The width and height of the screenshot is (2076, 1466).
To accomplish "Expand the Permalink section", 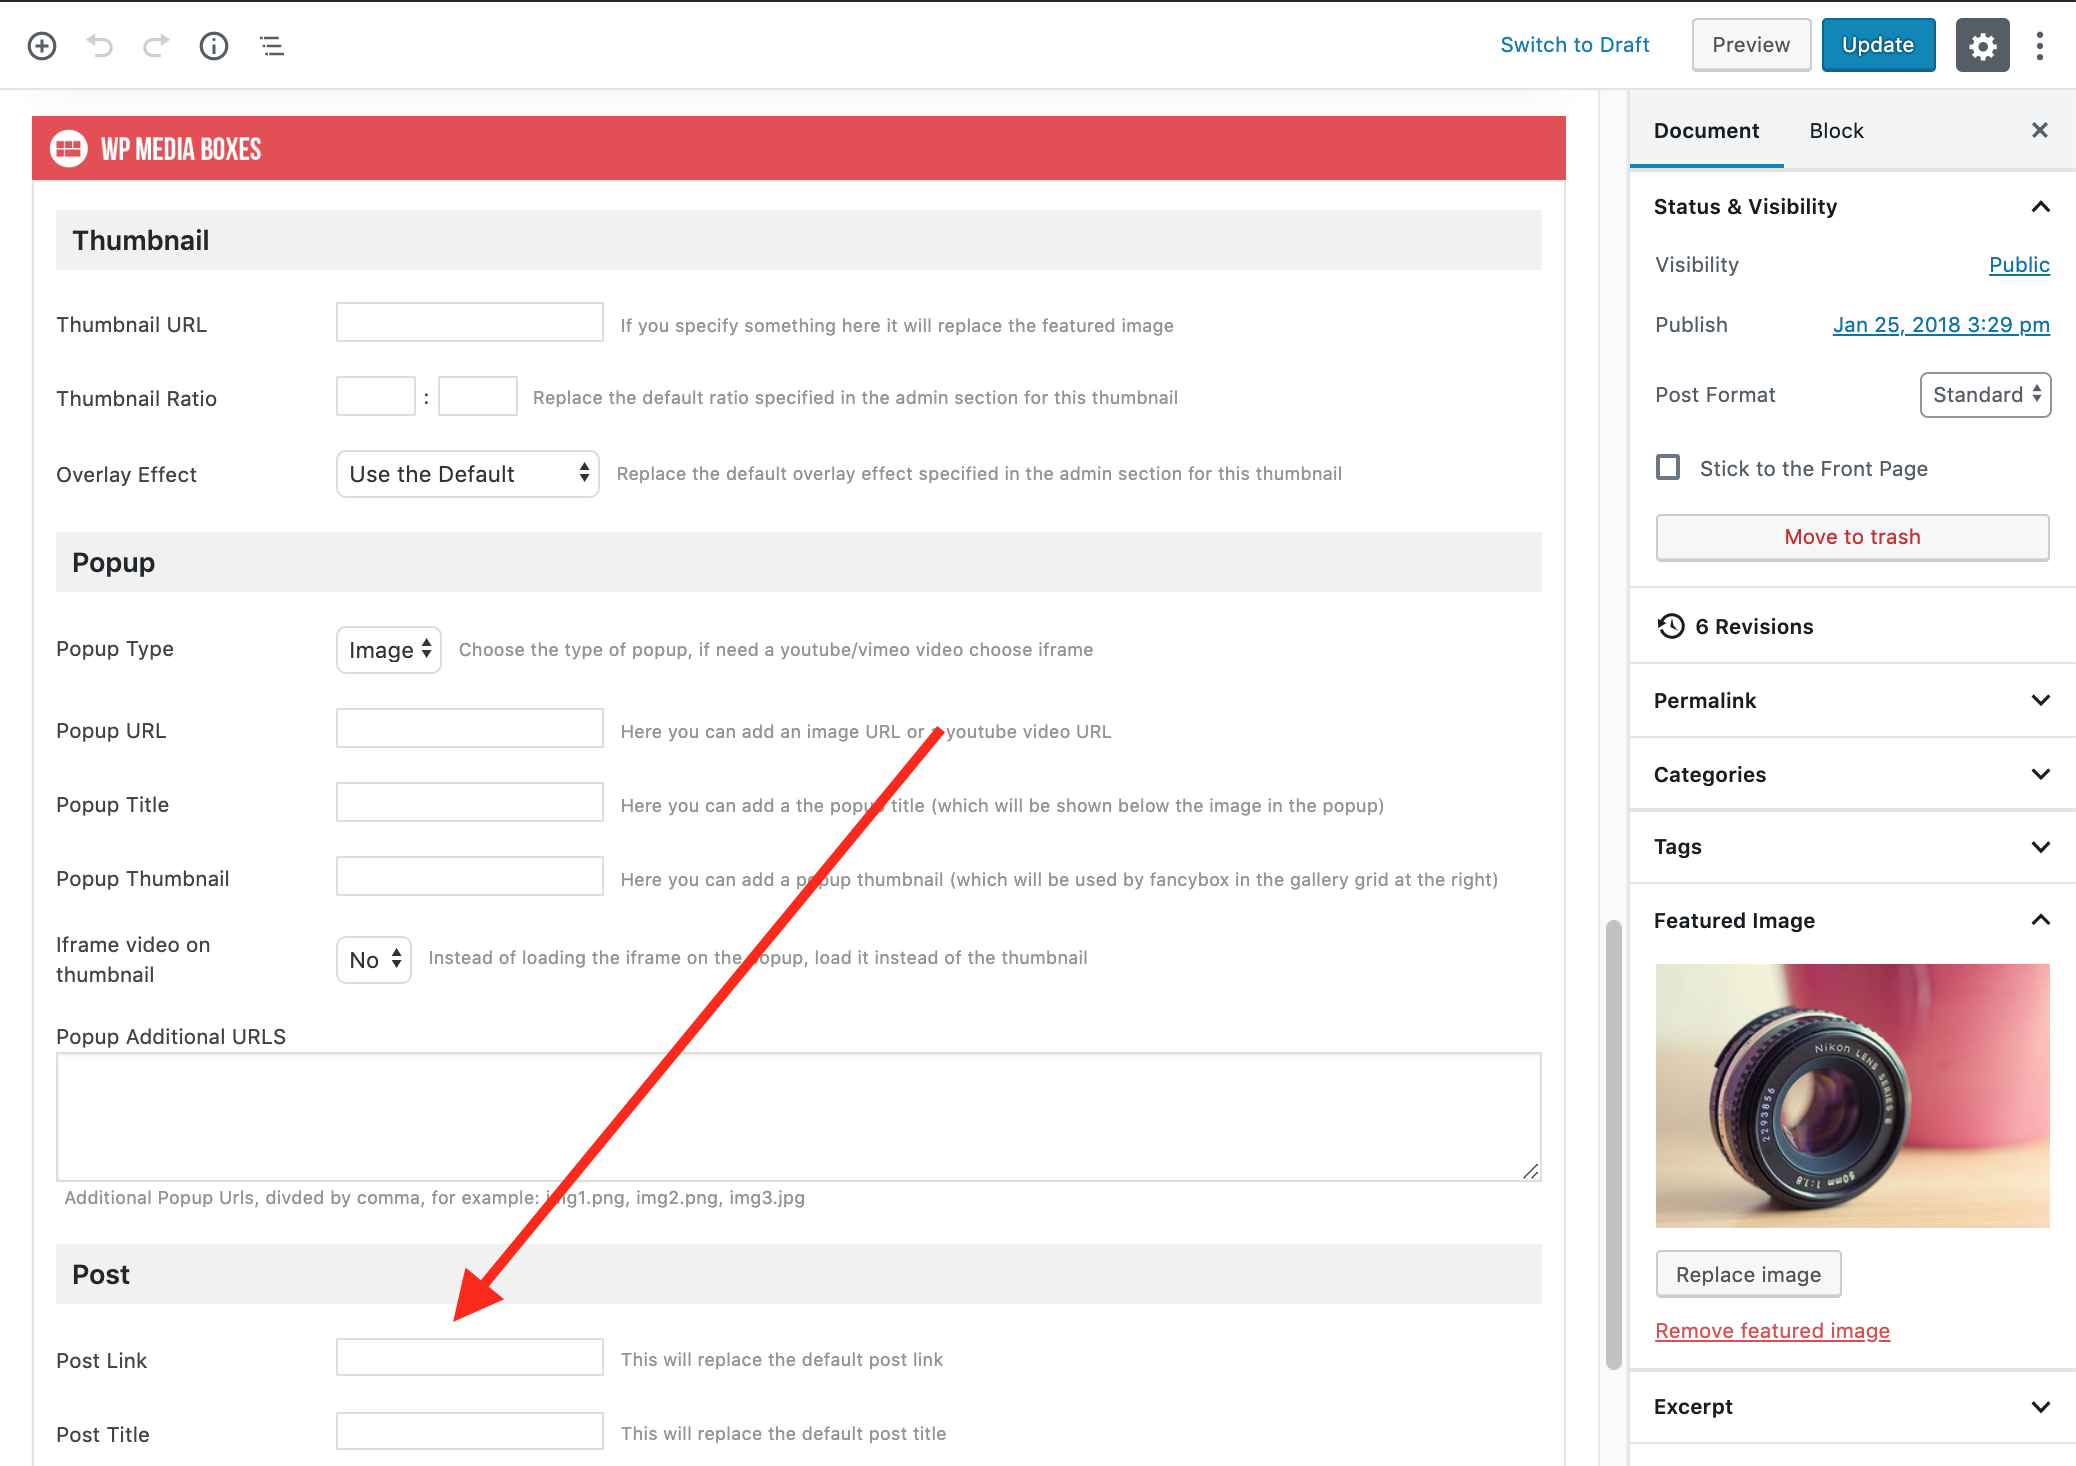I will click(1852, 700).
